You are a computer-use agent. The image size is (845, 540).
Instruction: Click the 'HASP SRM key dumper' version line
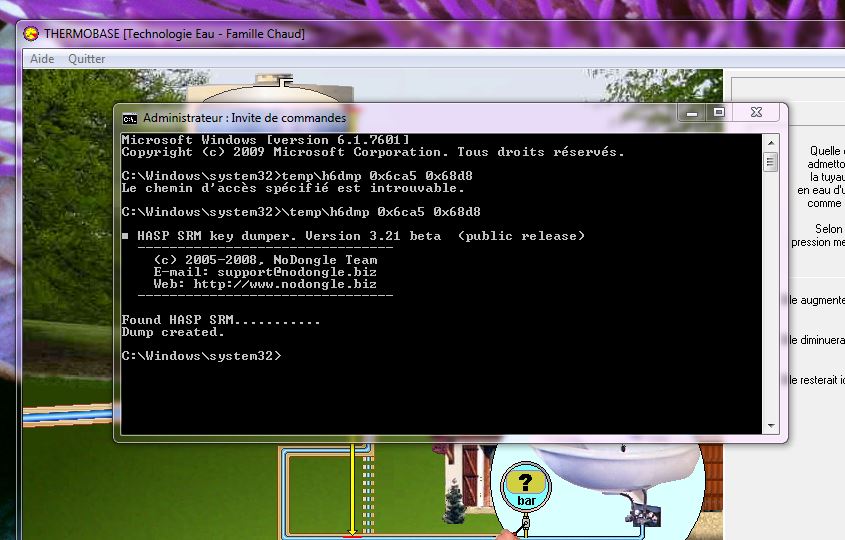coord(353,236)
